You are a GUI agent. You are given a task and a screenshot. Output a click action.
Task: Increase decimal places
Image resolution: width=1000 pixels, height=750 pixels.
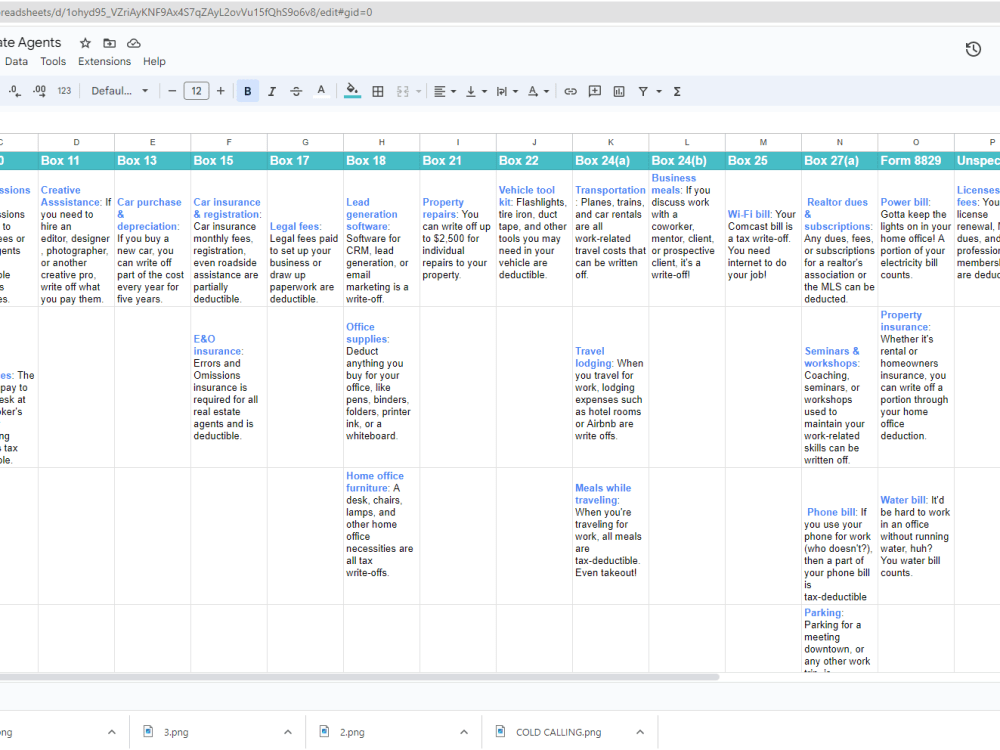40,91
